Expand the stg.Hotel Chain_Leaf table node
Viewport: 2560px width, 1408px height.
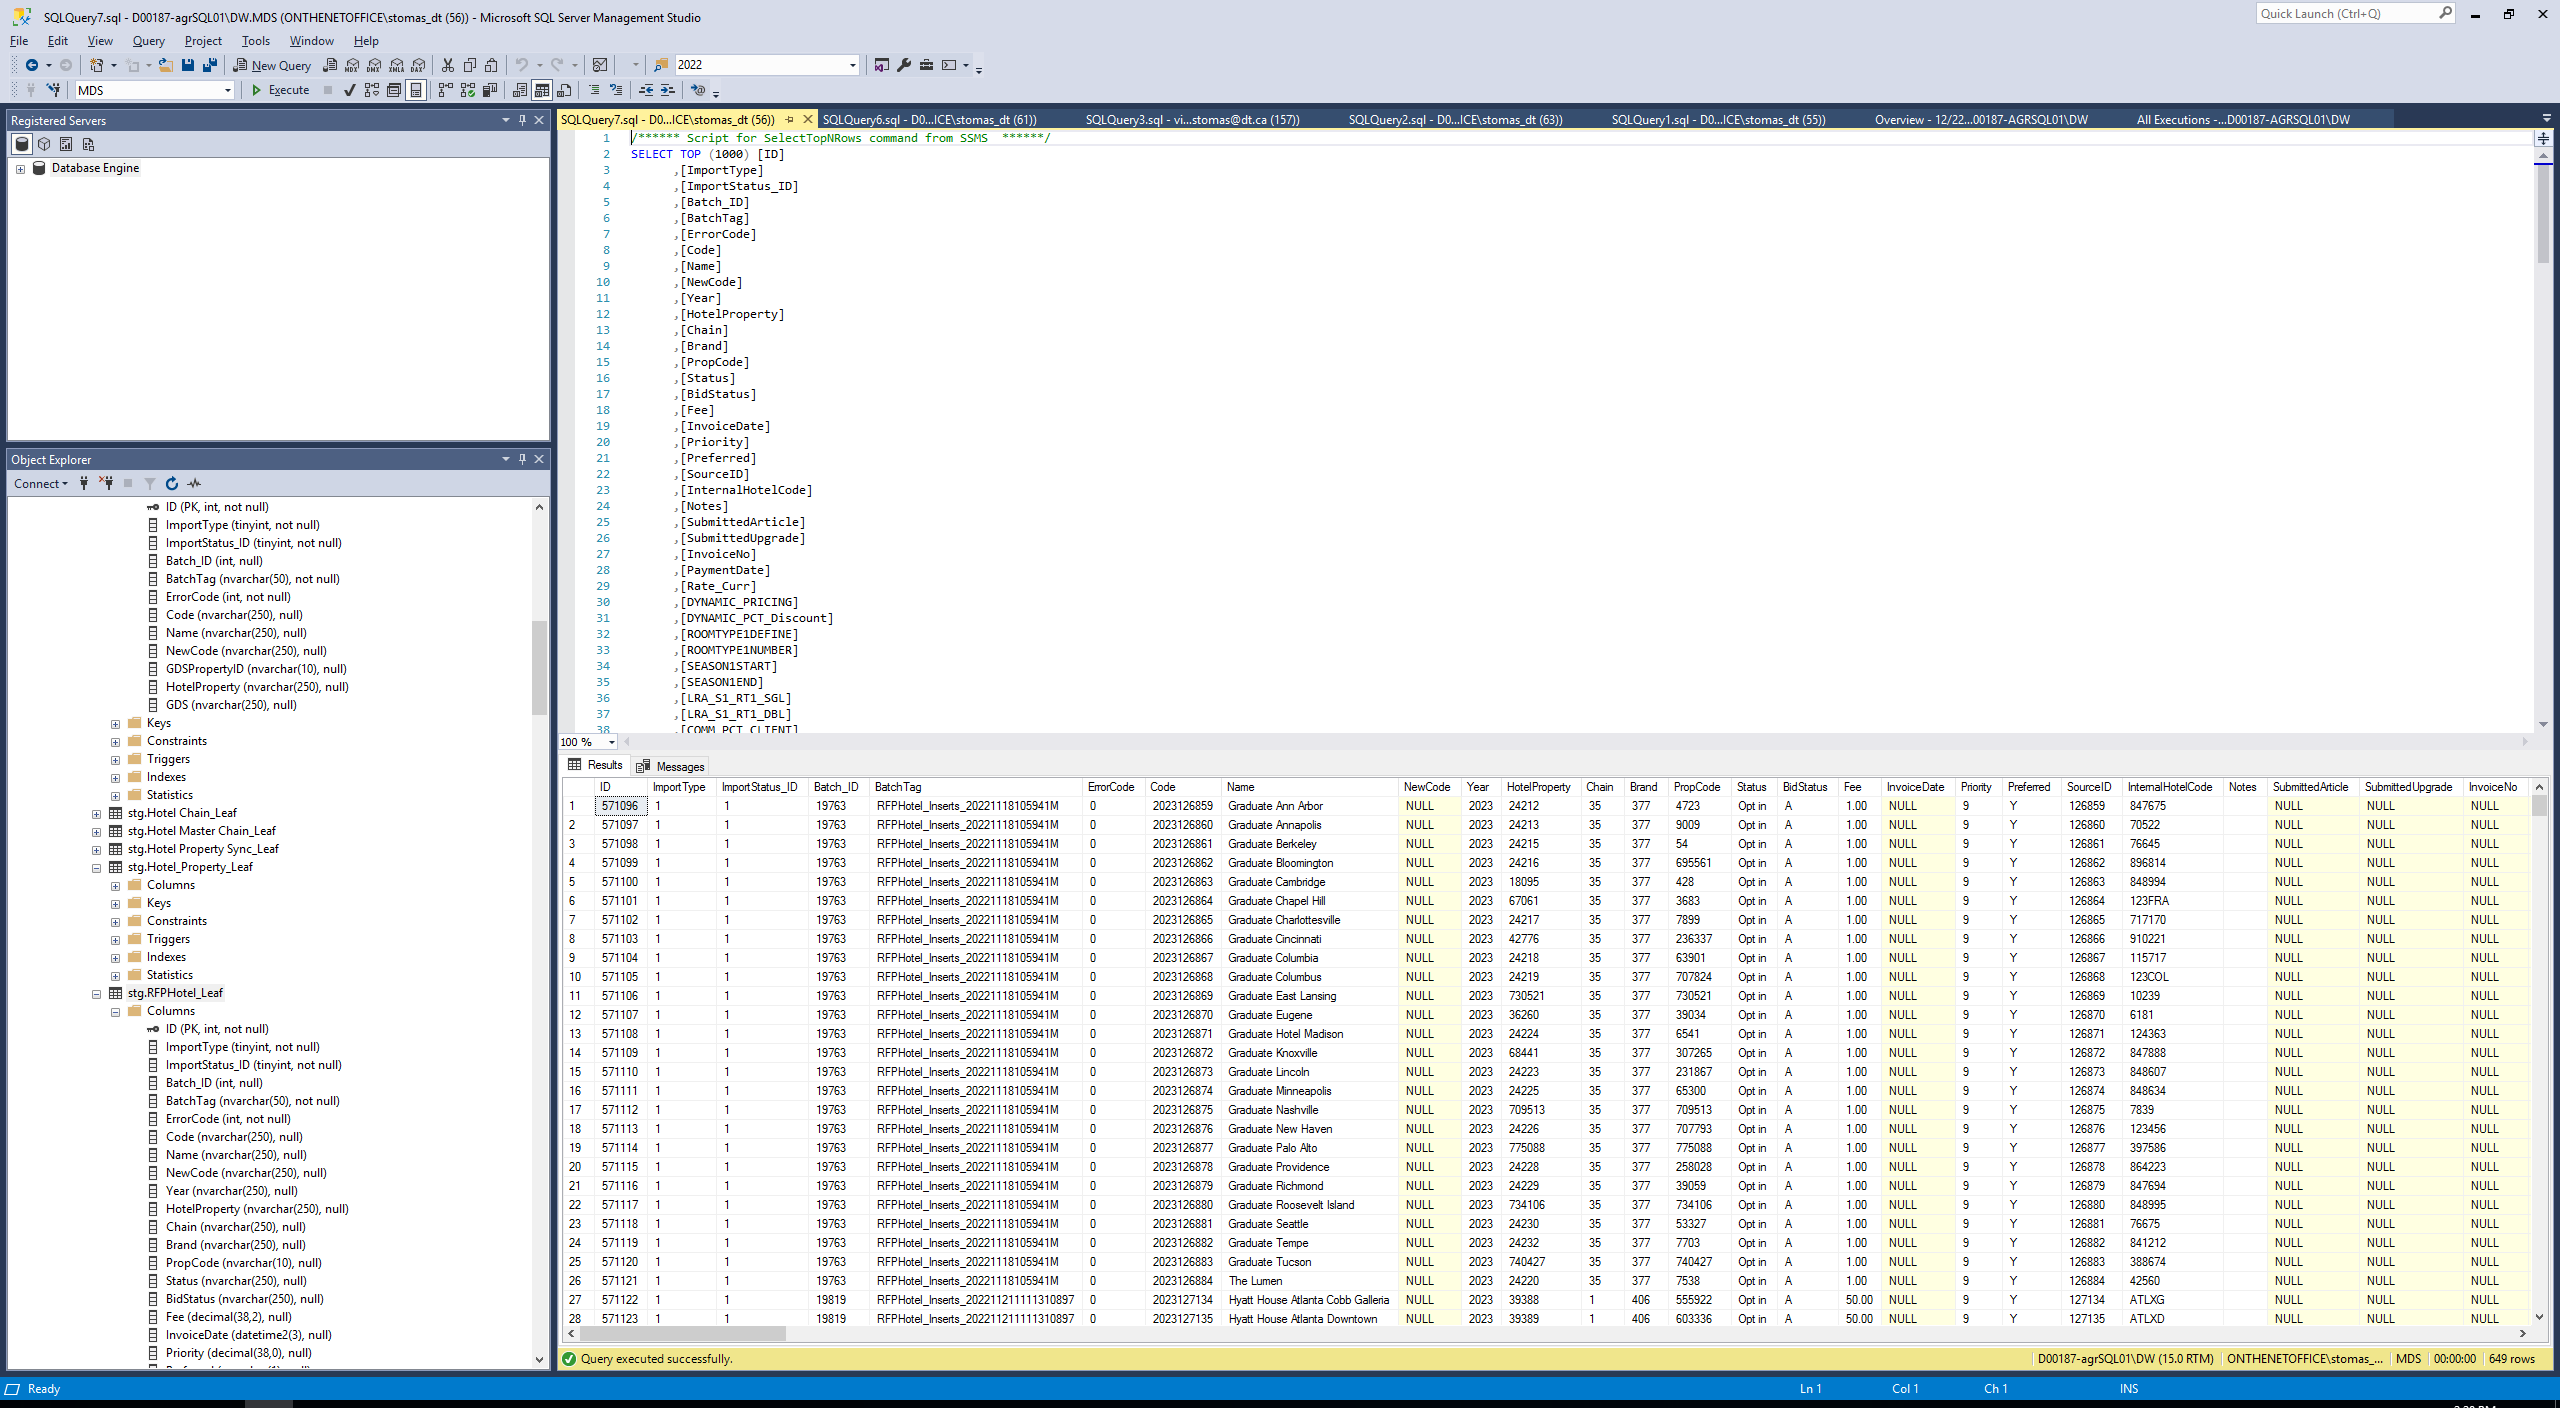click(97, 813)
